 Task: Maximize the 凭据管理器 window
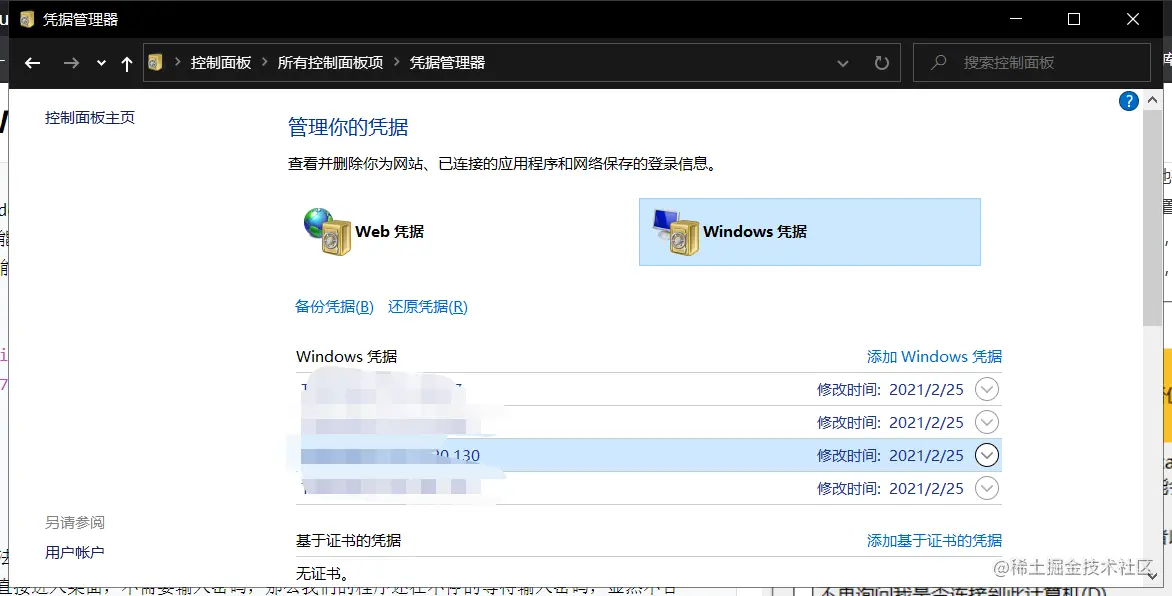pos(1074,19)
